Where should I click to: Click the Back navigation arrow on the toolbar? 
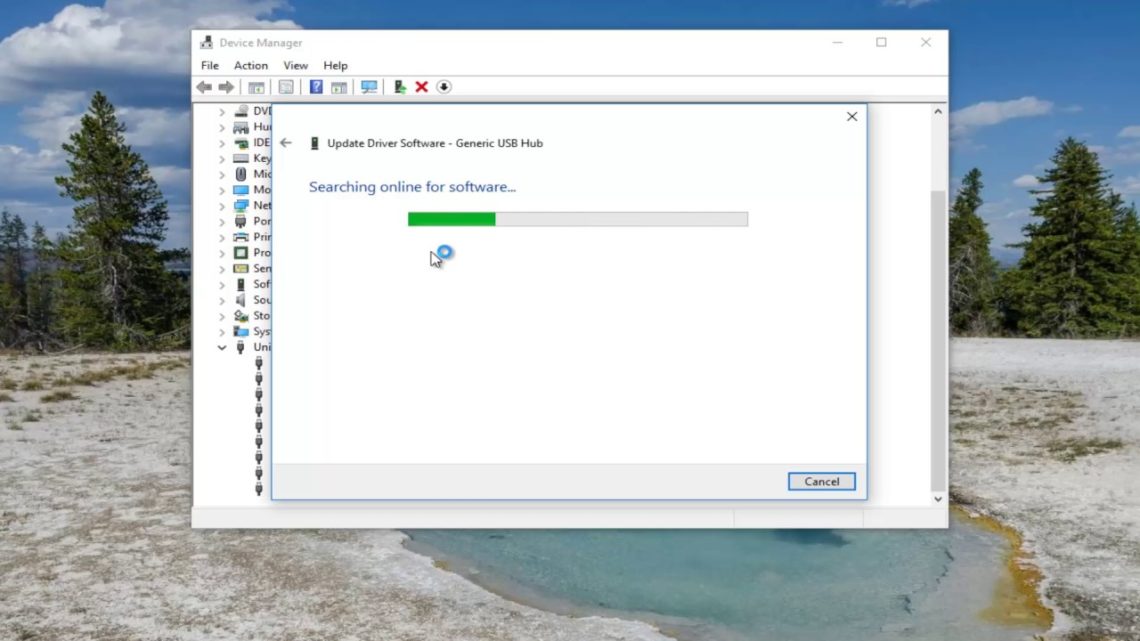(x=204, y=87)
